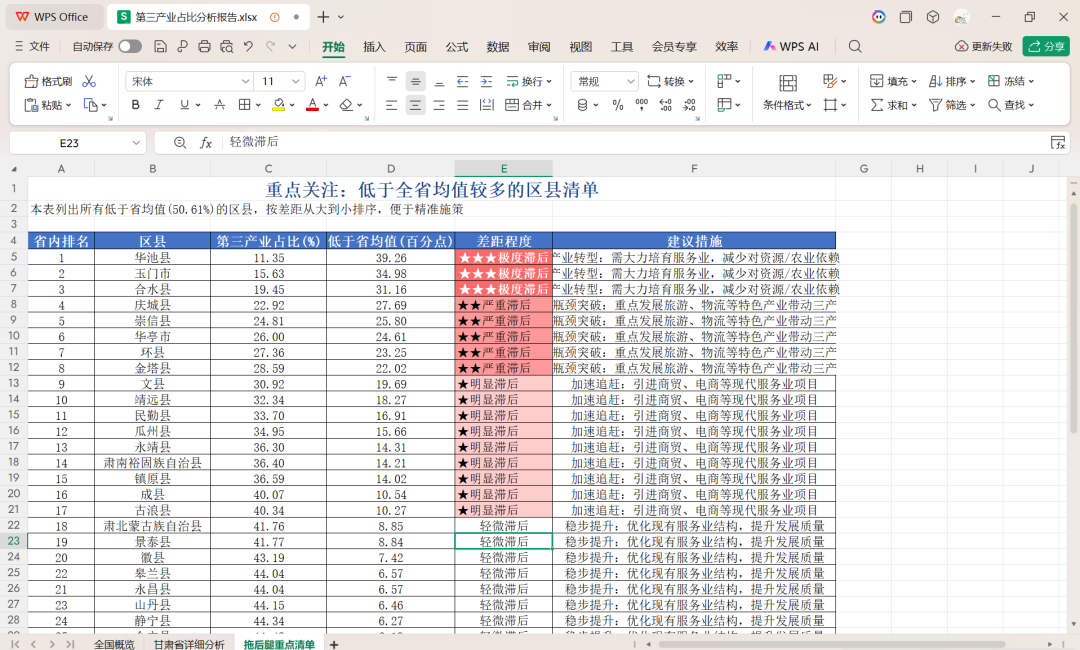Click the Share (分享) button
Image resolution: width=1080 pixels, height=650 pixels.
(1046, 46)
